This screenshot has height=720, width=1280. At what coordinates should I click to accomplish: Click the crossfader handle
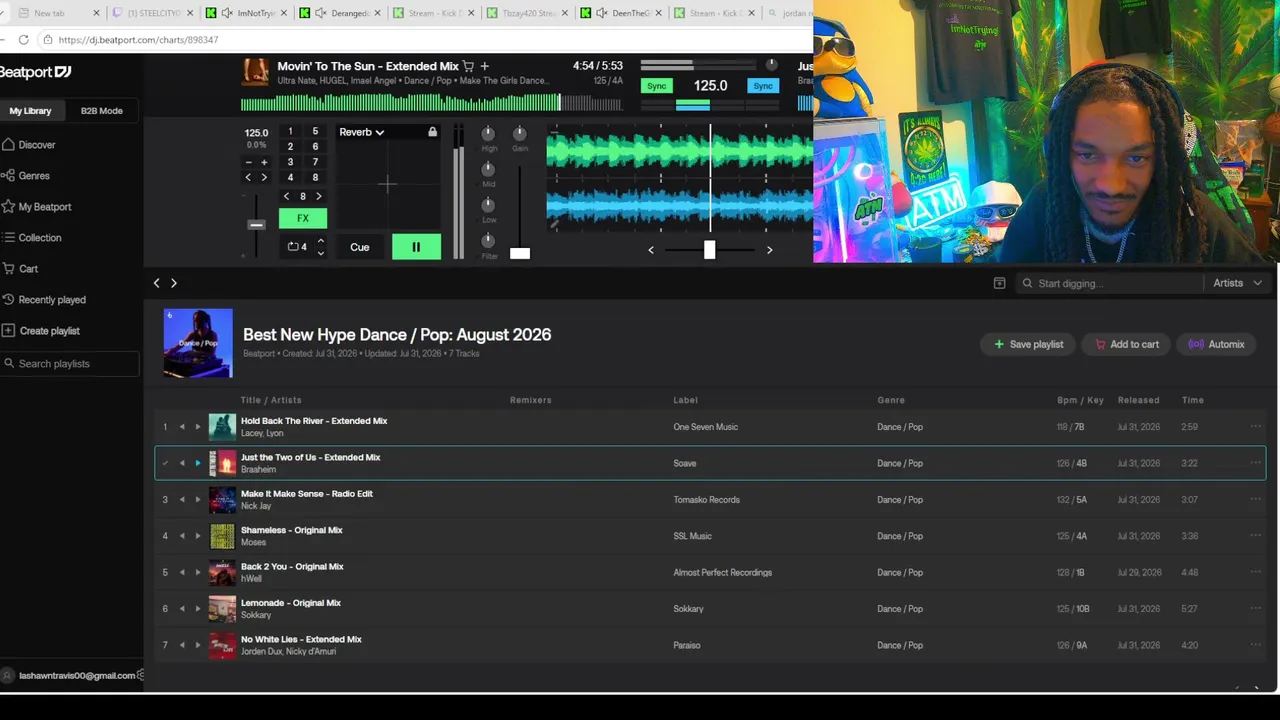point(709,249)
